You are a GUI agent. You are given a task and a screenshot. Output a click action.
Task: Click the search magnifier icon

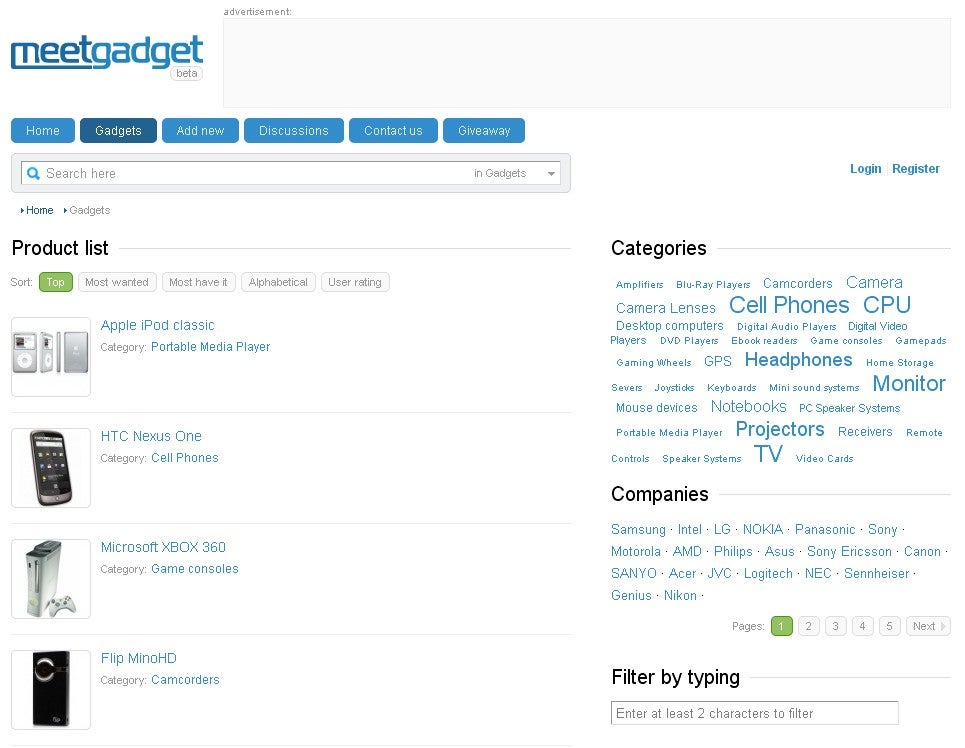point(33,174)
